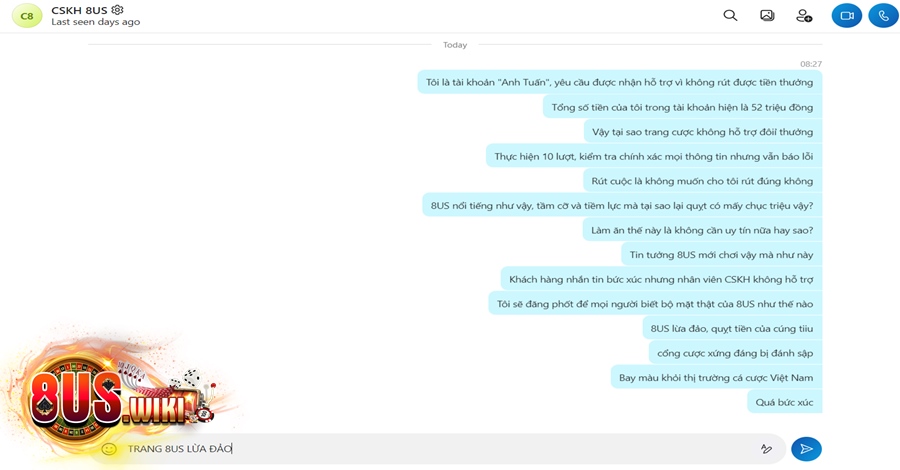This screenshot has width=900, height=470.
Task: Add people to the conversation icon
Action: pos(804,15)
